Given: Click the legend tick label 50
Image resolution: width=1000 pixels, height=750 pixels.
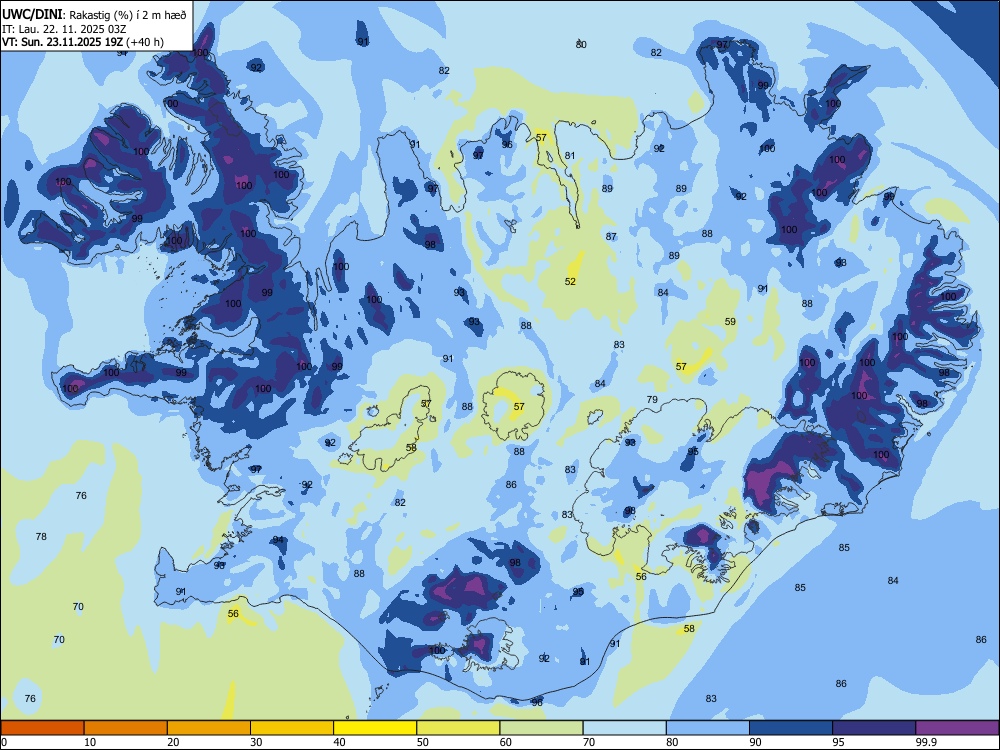Looking at the screenshot, I should [423, 742].
